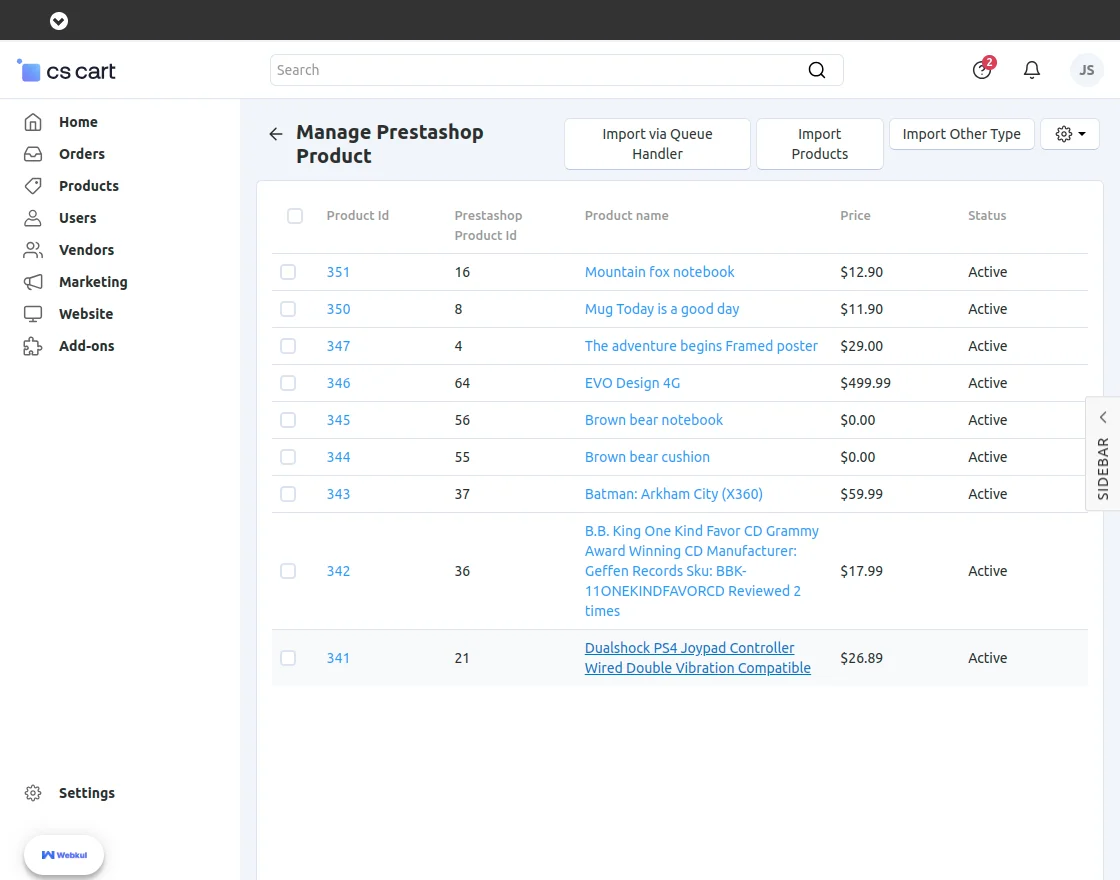The image size is (1120, 880).
Task: Click the Import Other Type button
Action: 961,134
